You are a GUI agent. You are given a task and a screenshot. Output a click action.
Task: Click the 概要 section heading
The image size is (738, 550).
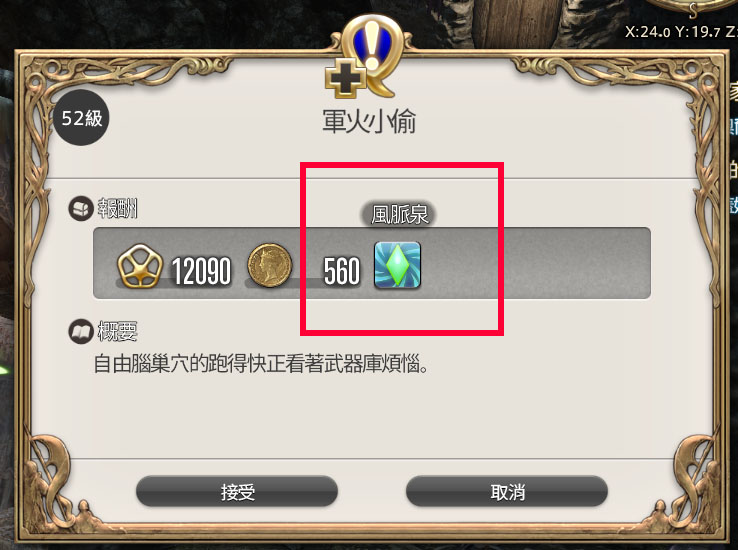(117, 332)
